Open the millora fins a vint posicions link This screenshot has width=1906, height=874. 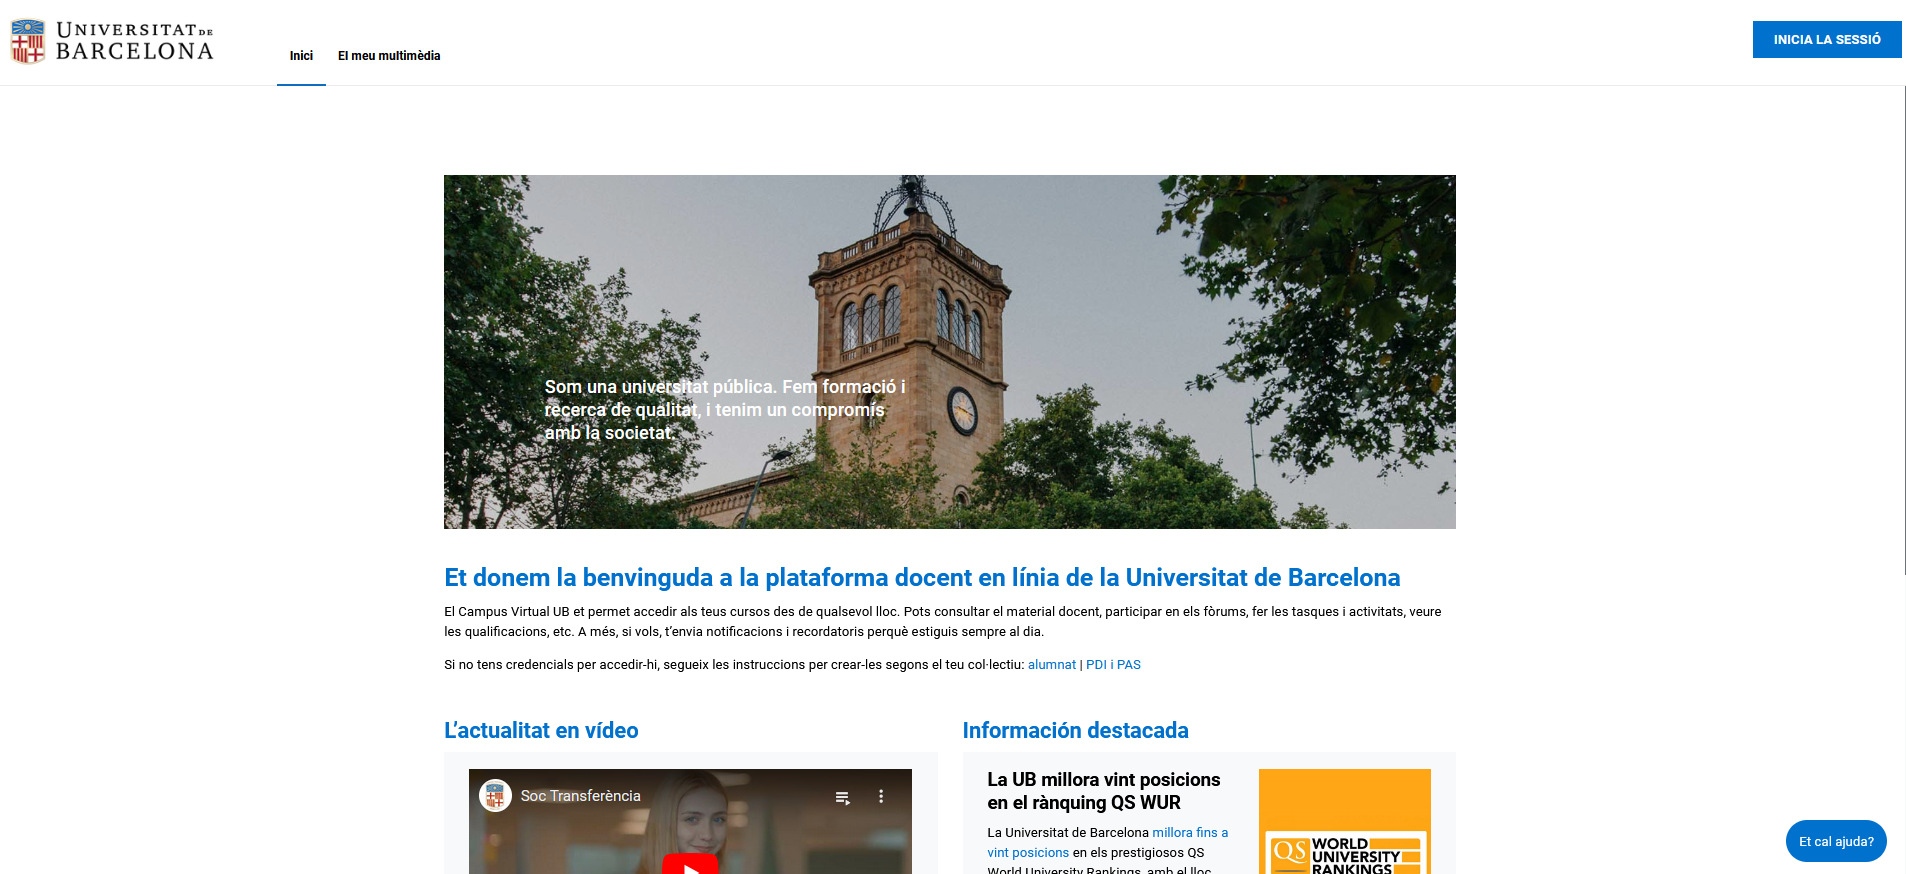1189,833
